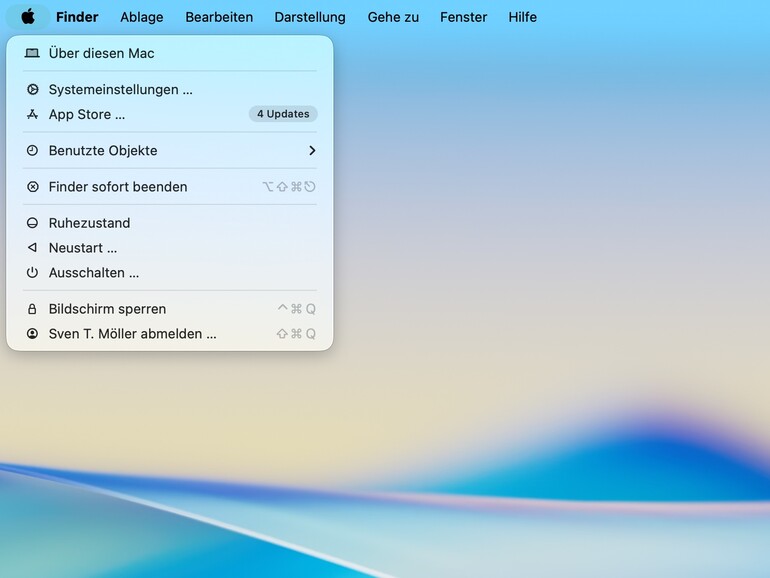Choose Neustart …

pos(170,248)
